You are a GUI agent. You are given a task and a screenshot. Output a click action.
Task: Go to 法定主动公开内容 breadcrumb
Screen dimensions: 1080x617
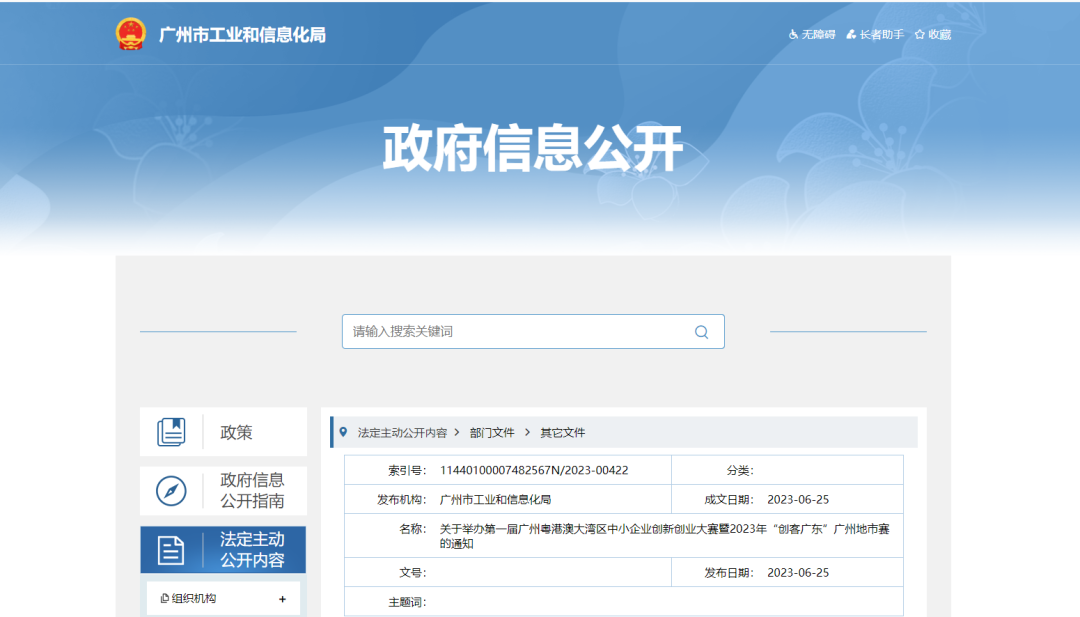[x=402, y=432]
